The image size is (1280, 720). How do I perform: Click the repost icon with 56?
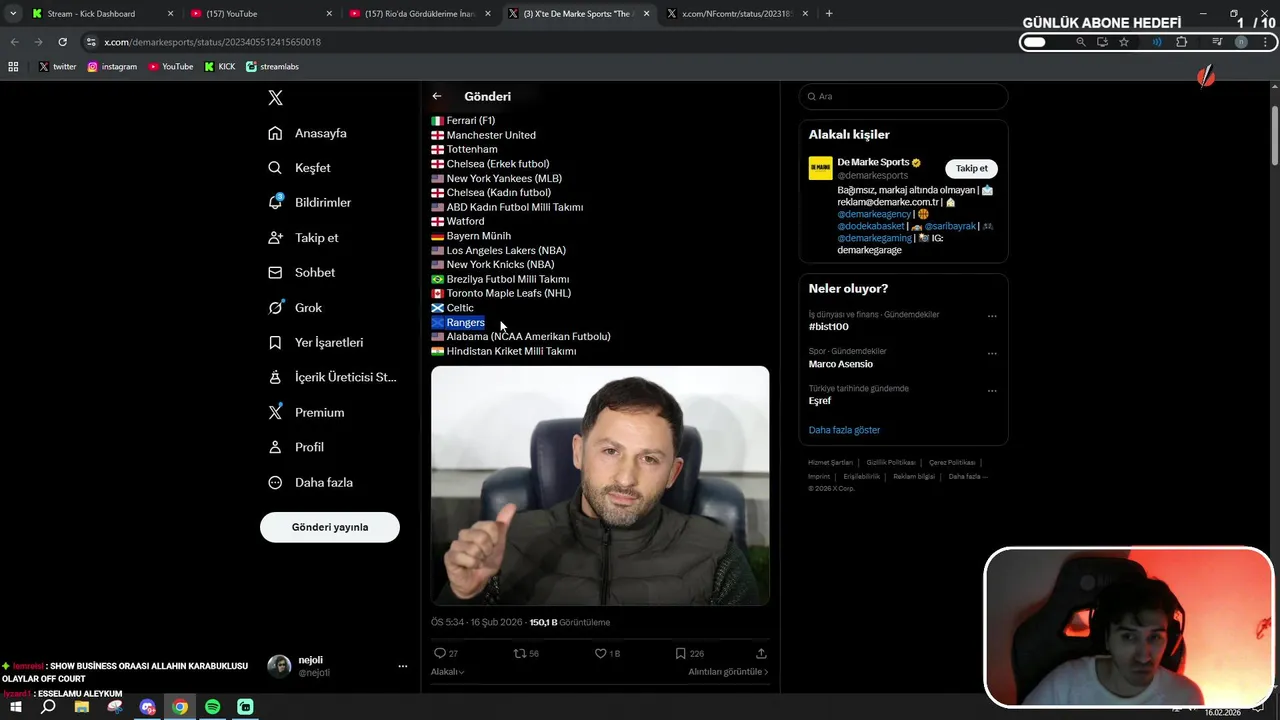point(518,653)
